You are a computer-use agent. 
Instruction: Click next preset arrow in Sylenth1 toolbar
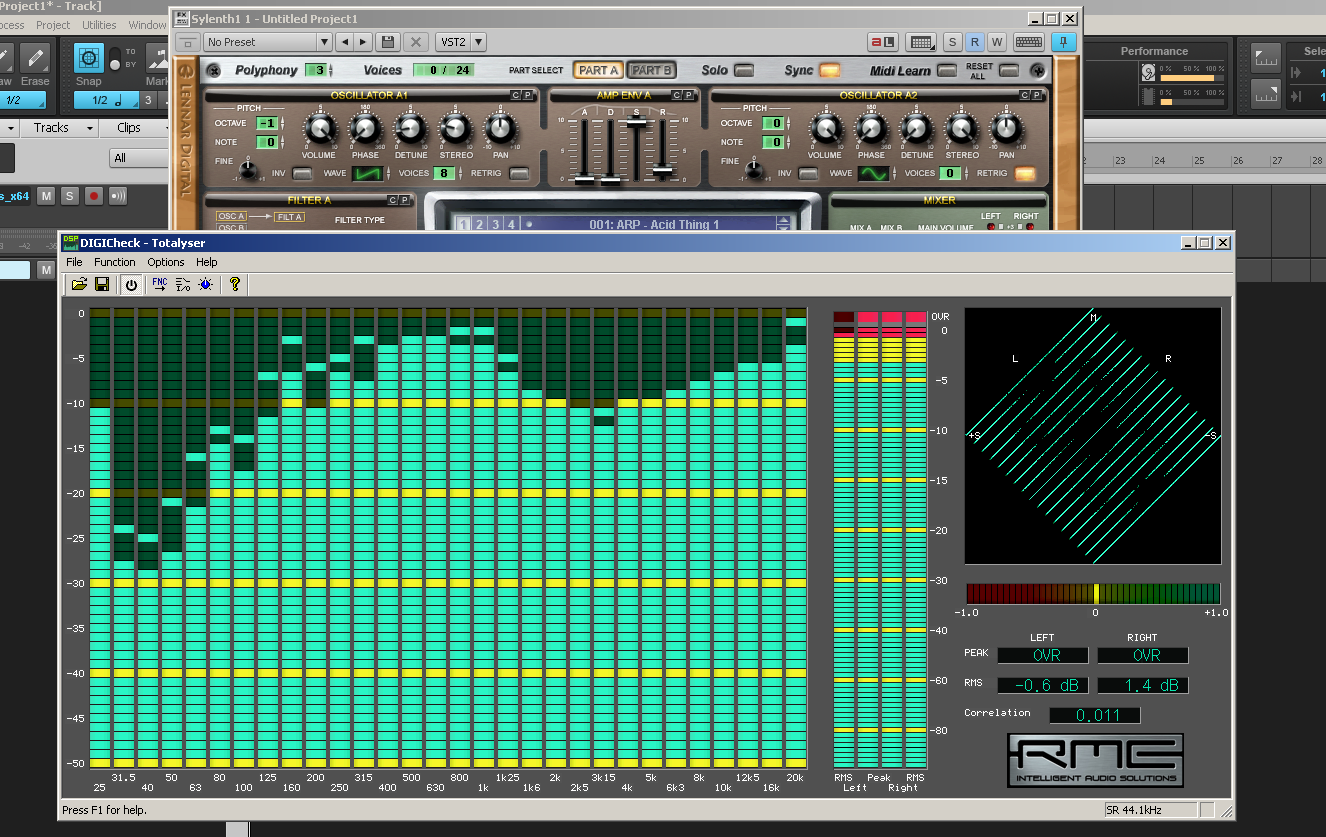[363, 42]
